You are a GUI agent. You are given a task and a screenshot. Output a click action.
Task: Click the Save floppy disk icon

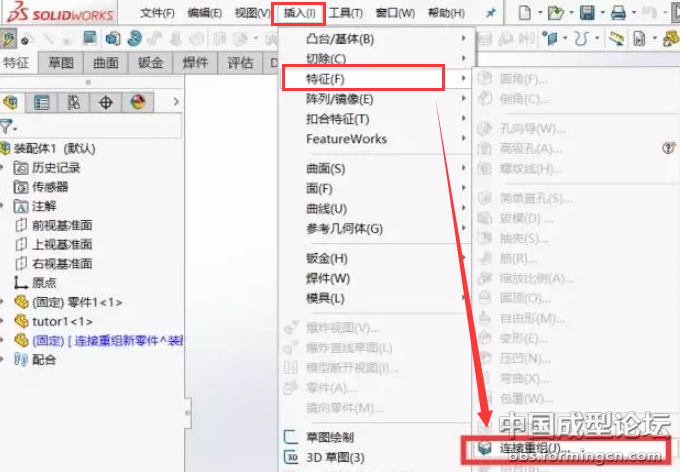click(588, 13)
